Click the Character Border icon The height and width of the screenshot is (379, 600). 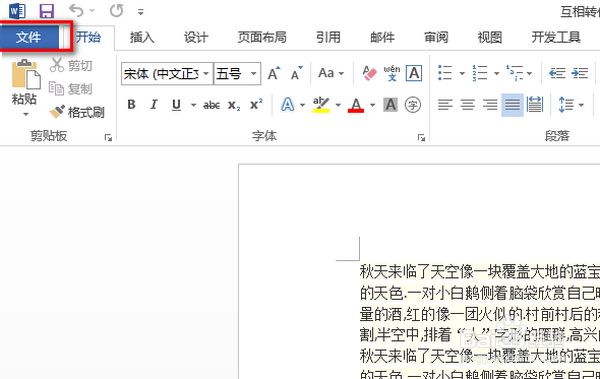tap(414, 73)
